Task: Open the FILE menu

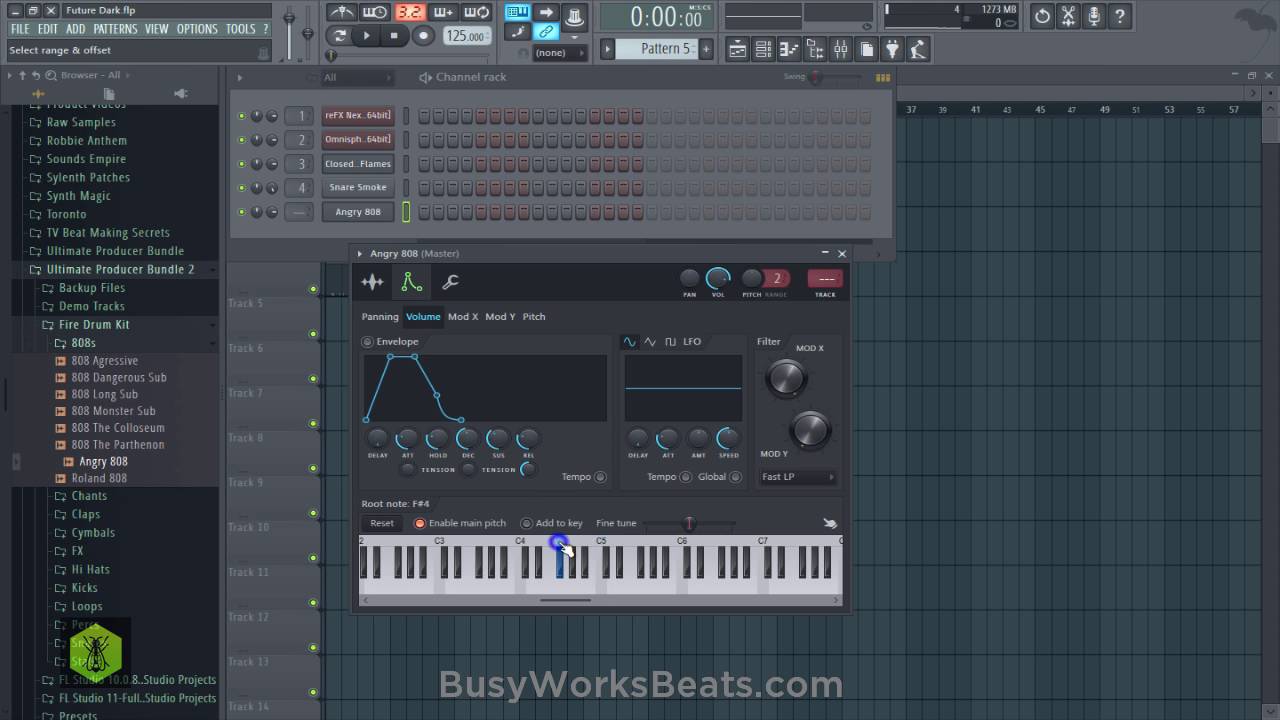Action: [x=20, y=29]
